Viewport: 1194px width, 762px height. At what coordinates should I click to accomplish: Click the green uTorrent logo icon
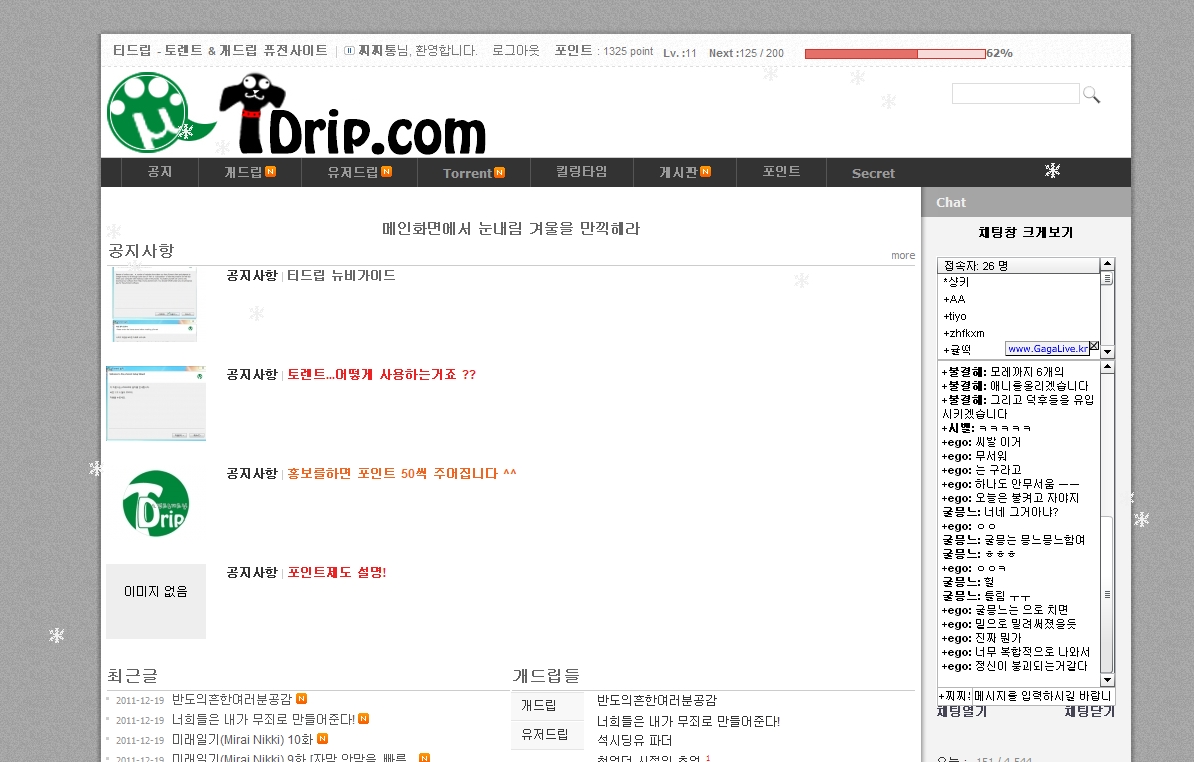149,113
